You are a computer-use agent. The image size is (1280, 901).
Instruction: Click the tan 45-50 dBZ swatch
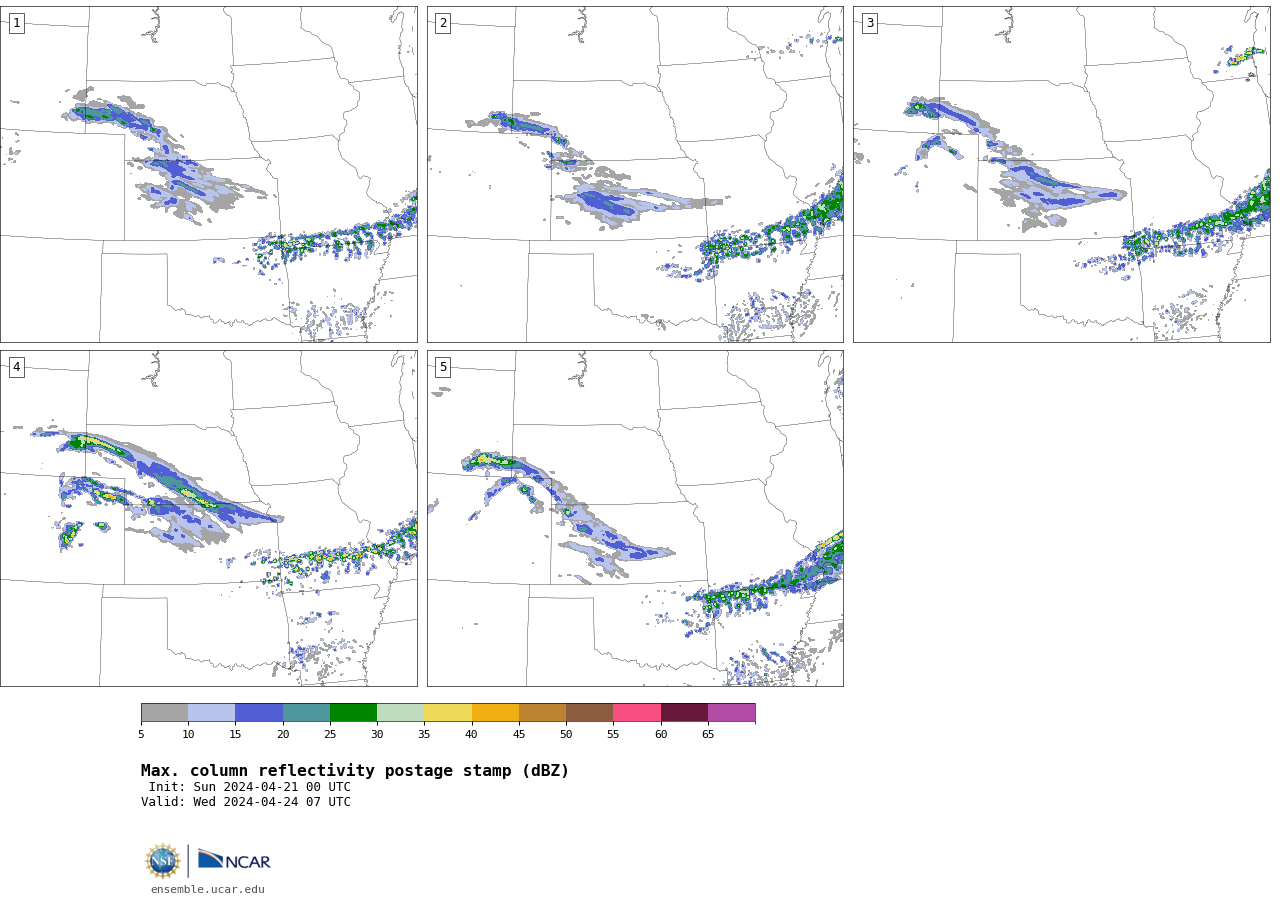click(542, 713)
